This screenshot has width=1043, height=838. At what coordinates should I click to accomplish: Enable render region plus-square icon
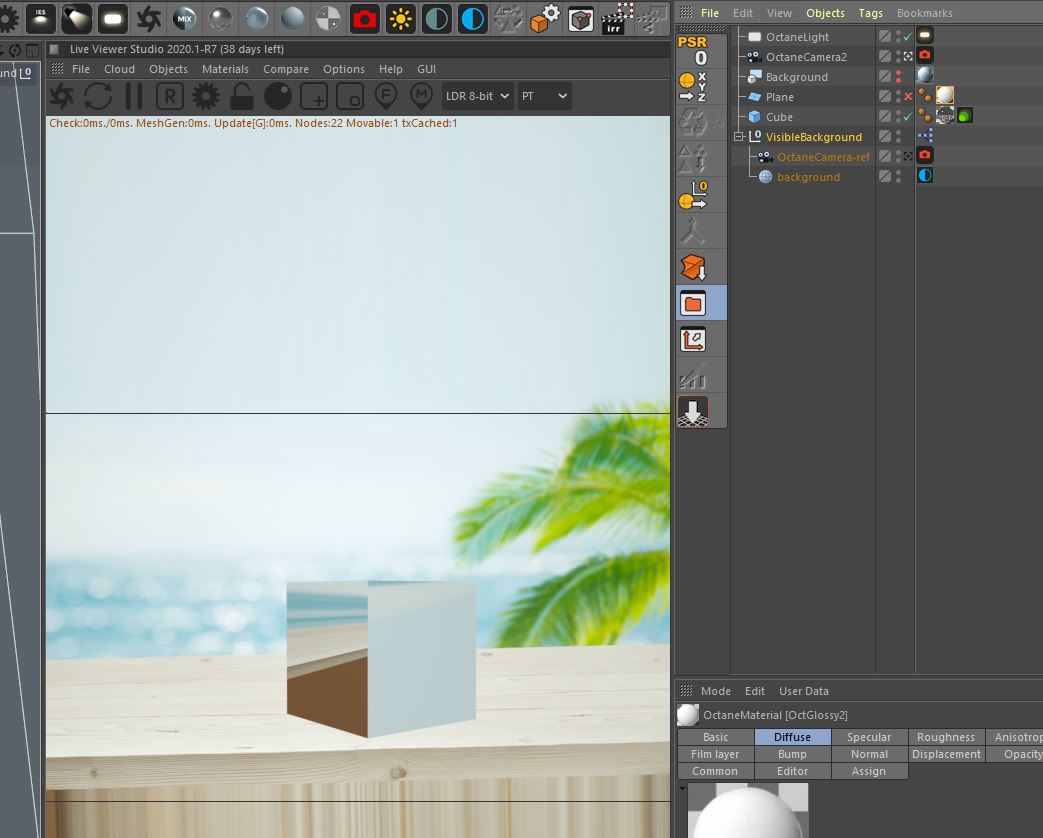(314, 96)
